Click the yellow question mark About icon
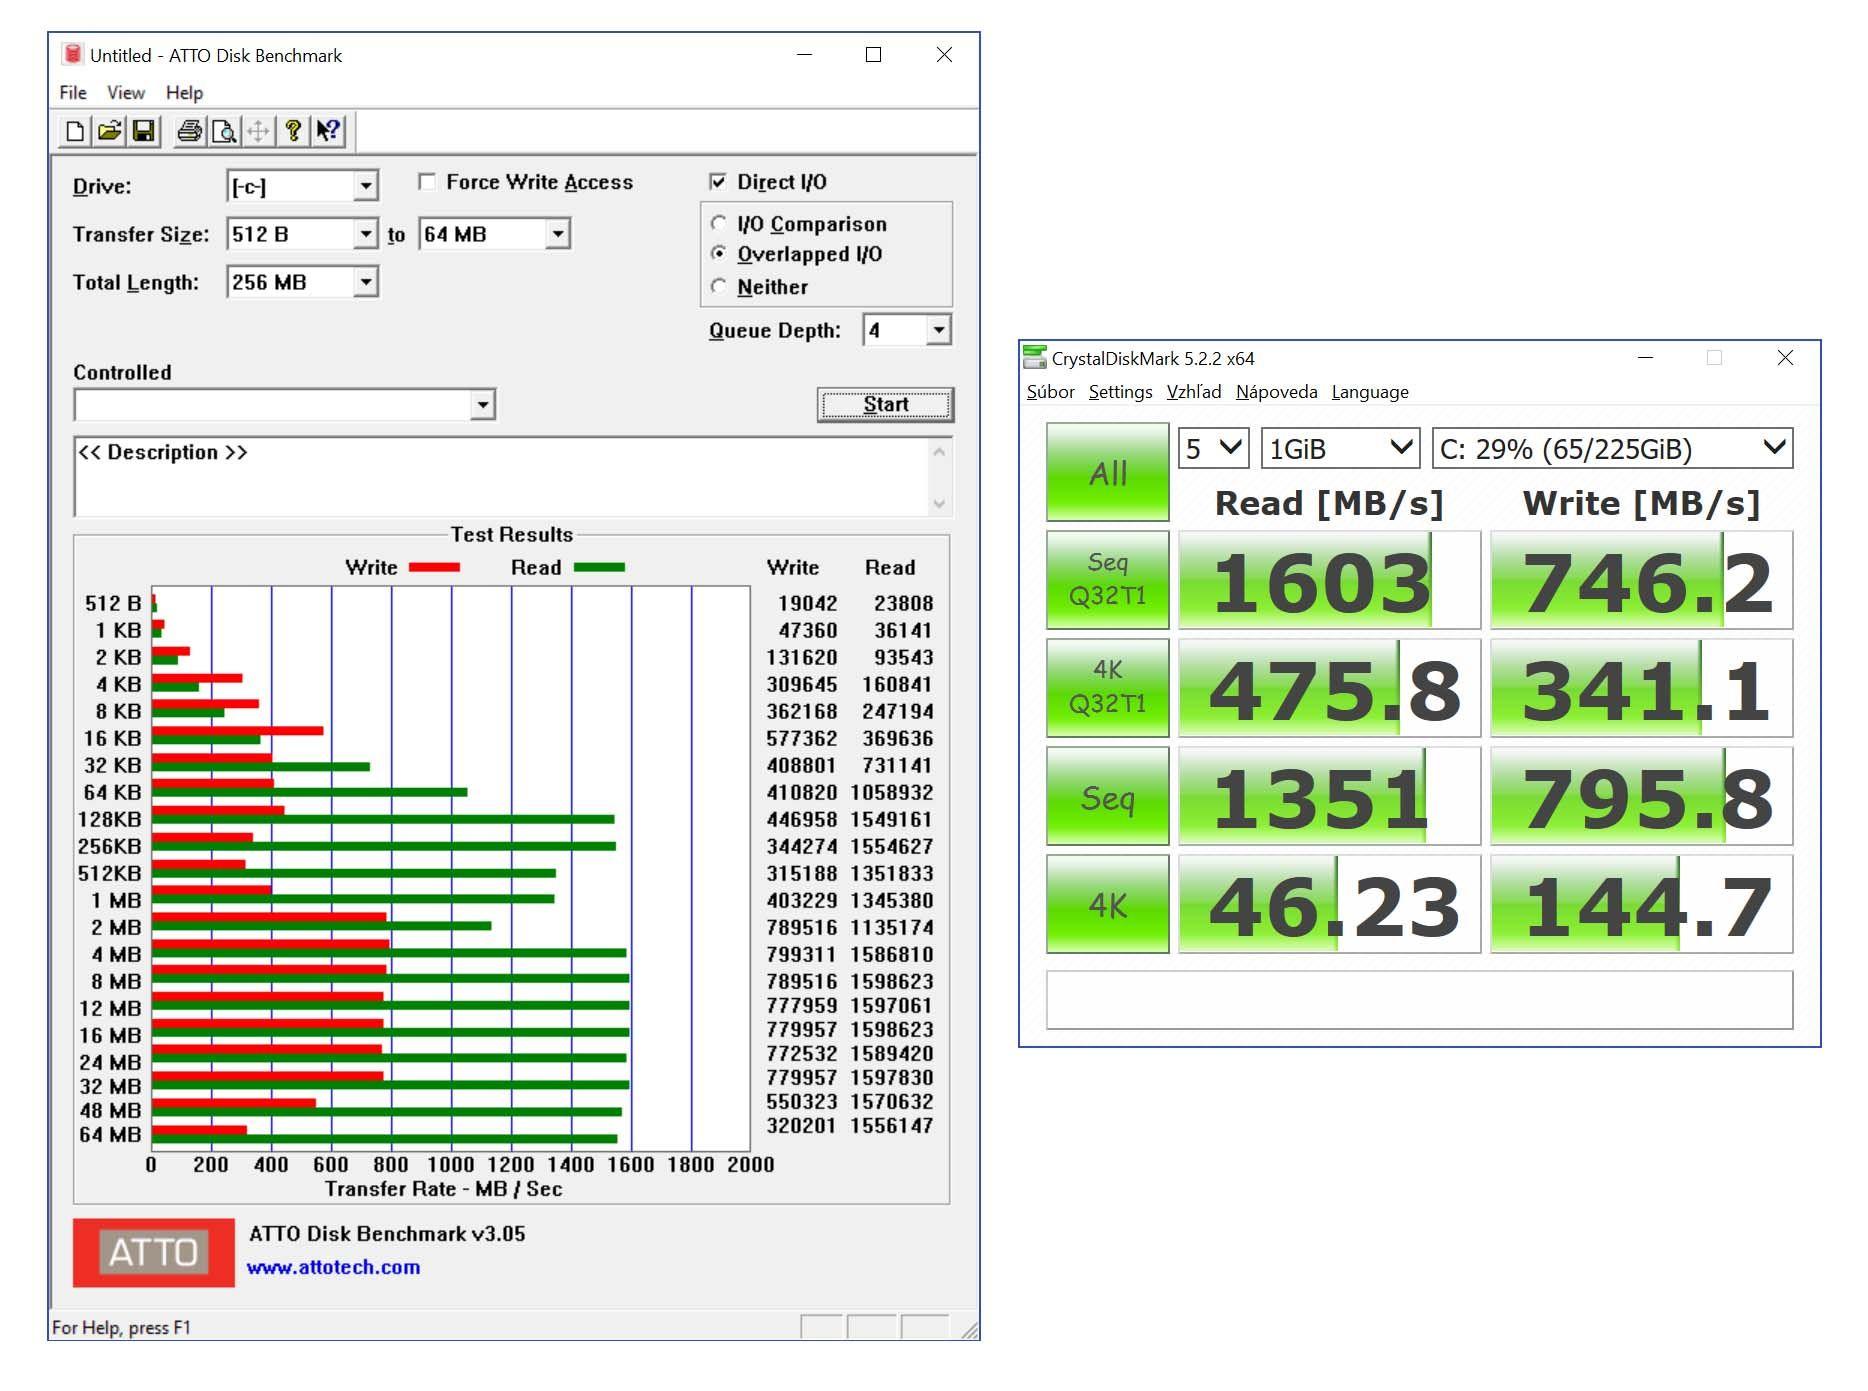 (293, 131)
